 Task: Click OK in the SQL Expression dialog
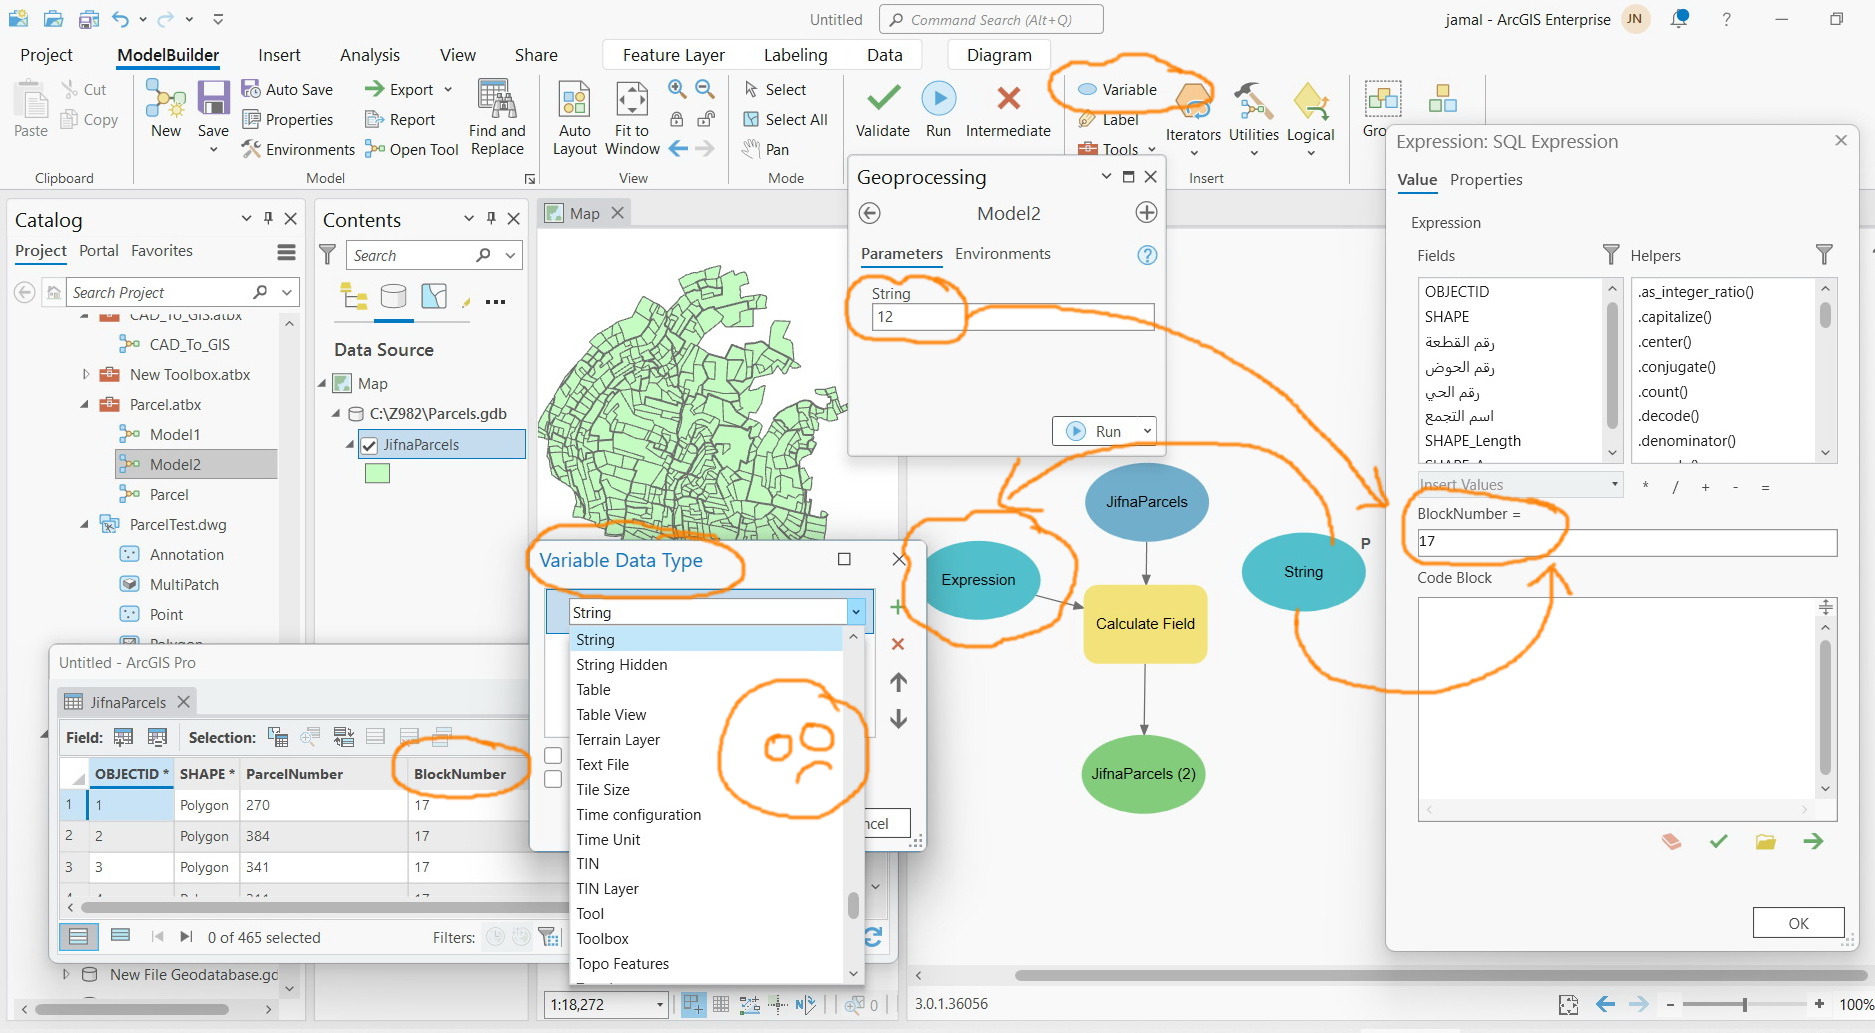pos(1797,922)
